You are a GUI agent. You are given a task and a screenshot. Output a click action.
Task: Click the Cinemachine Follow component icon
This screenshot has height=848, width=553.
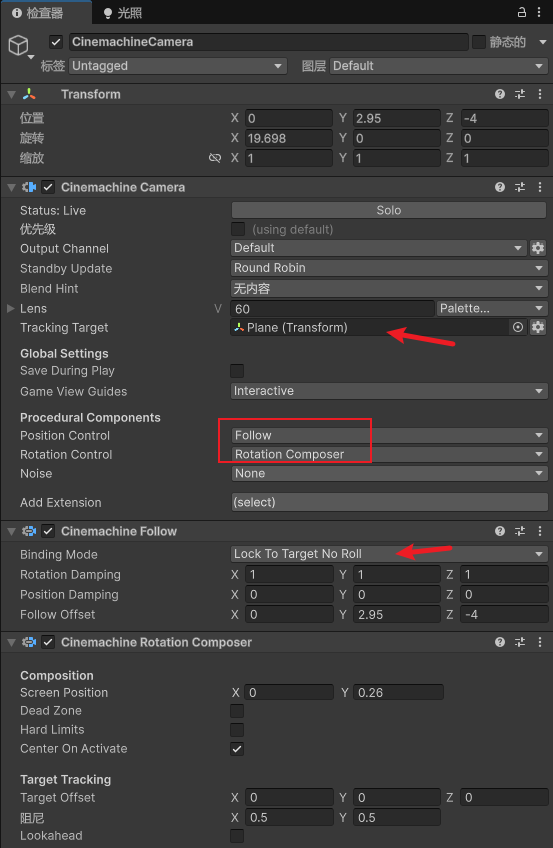29,531
